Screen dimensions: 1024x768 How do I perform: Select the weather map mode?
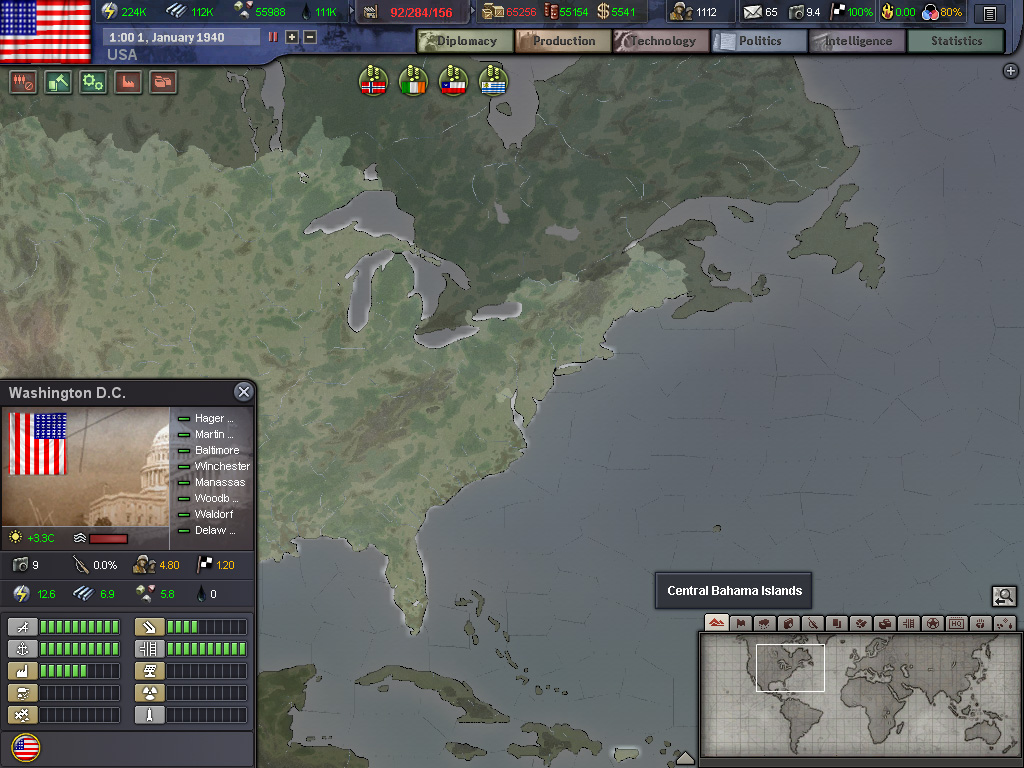(x=764, y=623)
